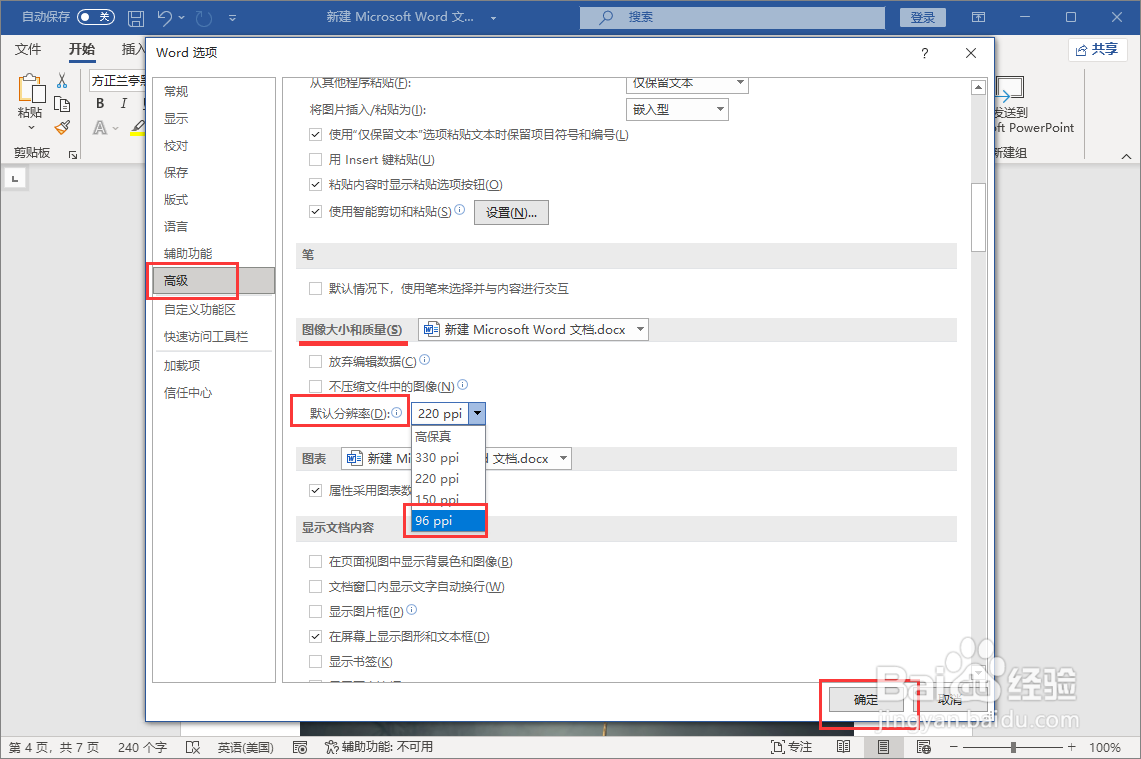1141x759 pixels.
Task: Click the Redo icon in title bar
Action: [x=204, y=17]
